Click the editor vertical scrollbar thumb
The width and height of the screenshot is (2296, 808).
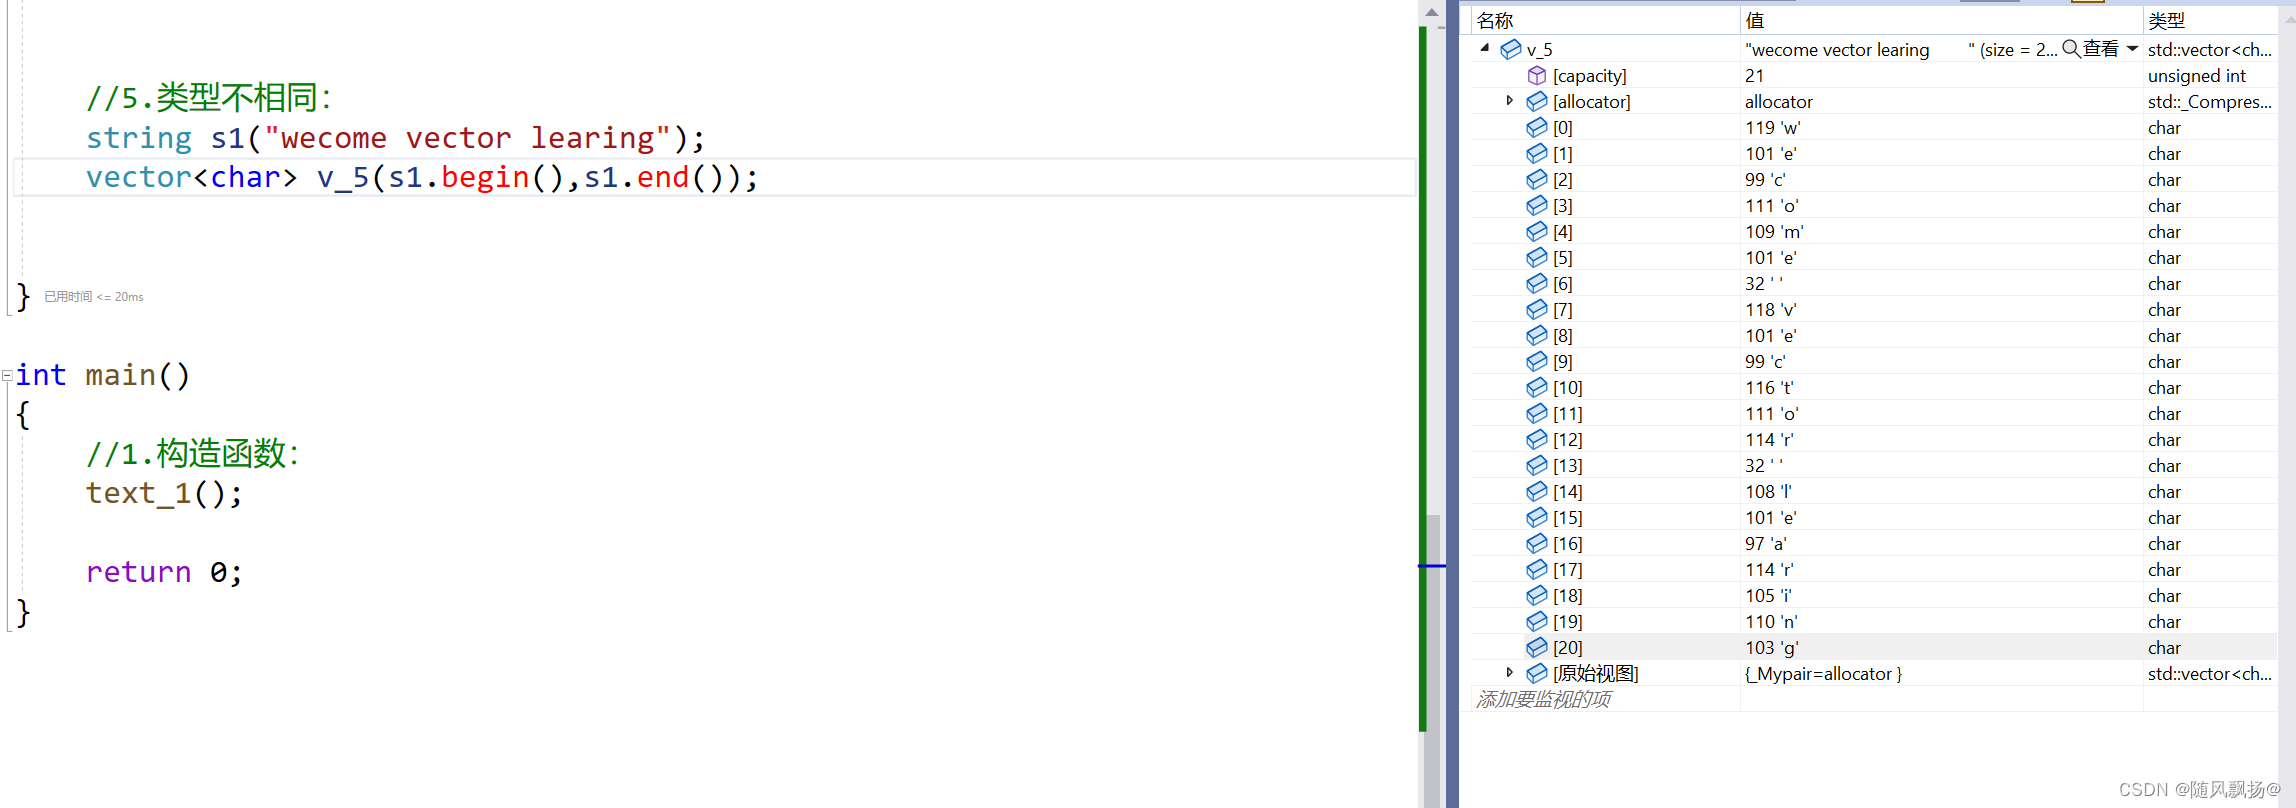click(1433, 660)
